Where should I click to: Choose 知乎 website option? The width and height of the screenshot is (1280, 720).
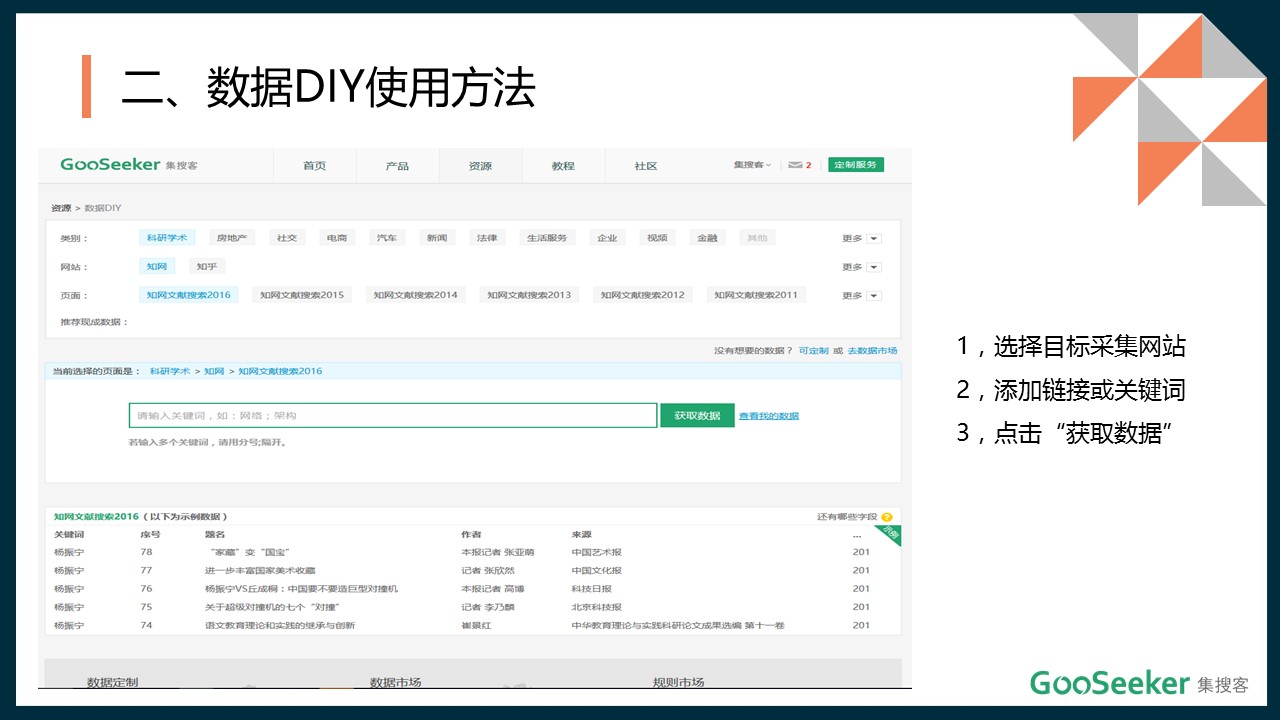(x=207, y=266)
